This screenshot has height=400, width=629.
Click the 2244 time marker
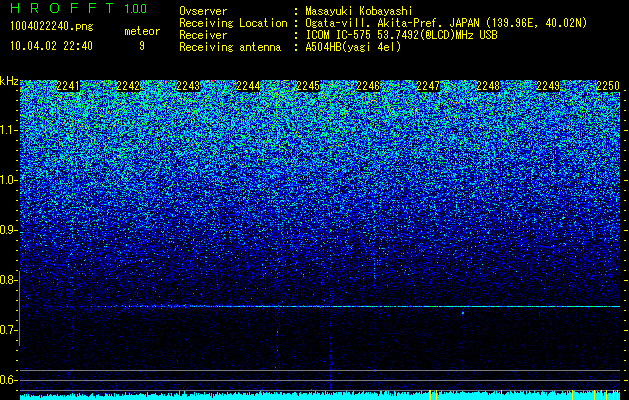pos(248,86)
